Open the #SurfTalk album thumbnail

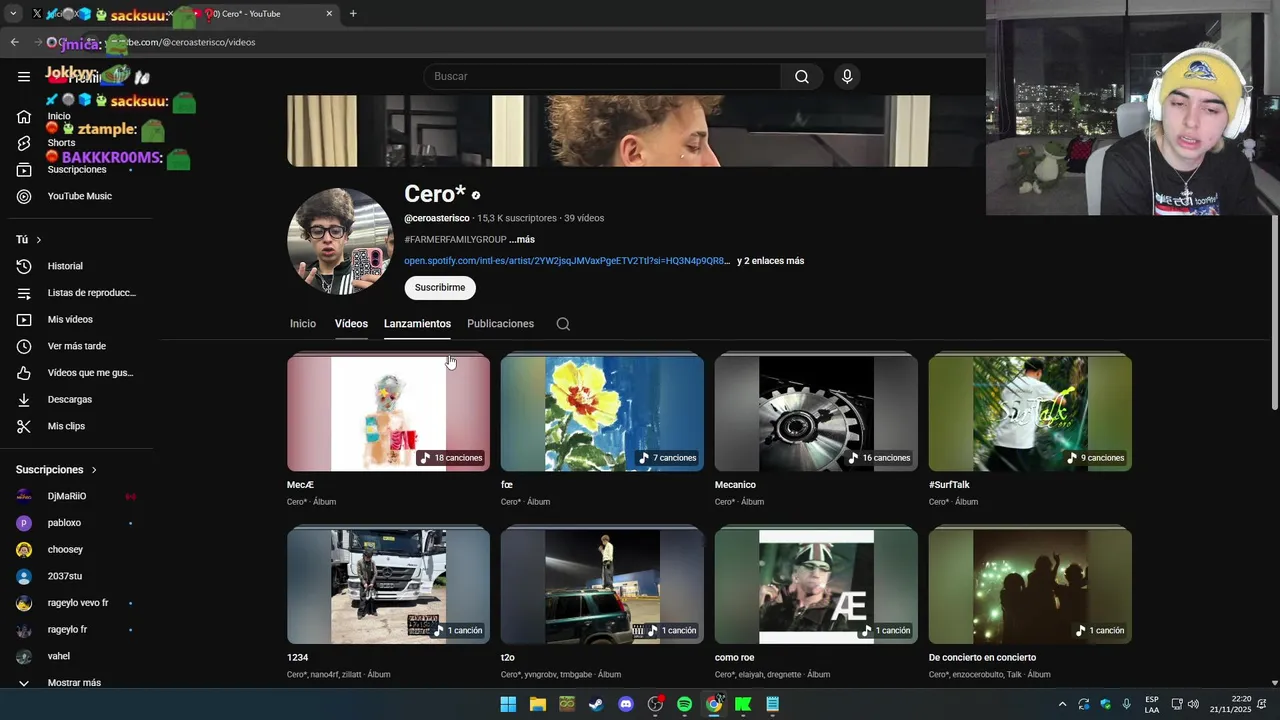click(x=1030, y=413)
